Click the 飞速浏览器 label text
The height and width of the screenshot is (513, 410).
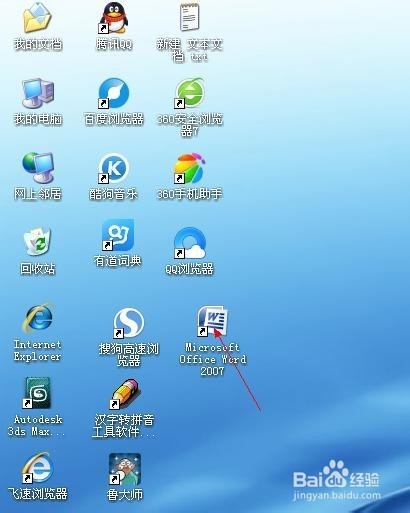point(38,494)
